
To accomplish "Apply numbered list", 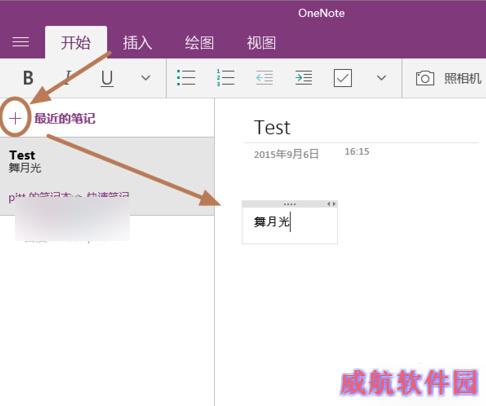I will coord(226,78).
